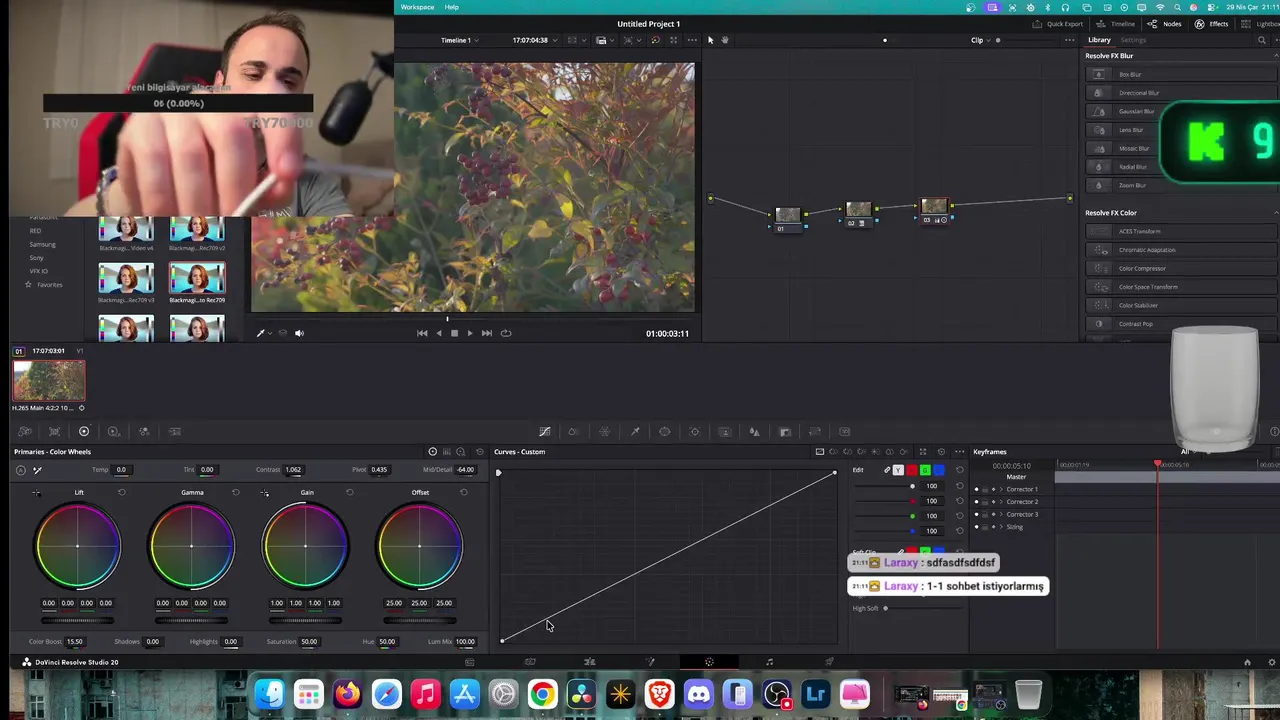Open the Clip mode dropdown
This screenshot has height=720, width=1280.
981,40
